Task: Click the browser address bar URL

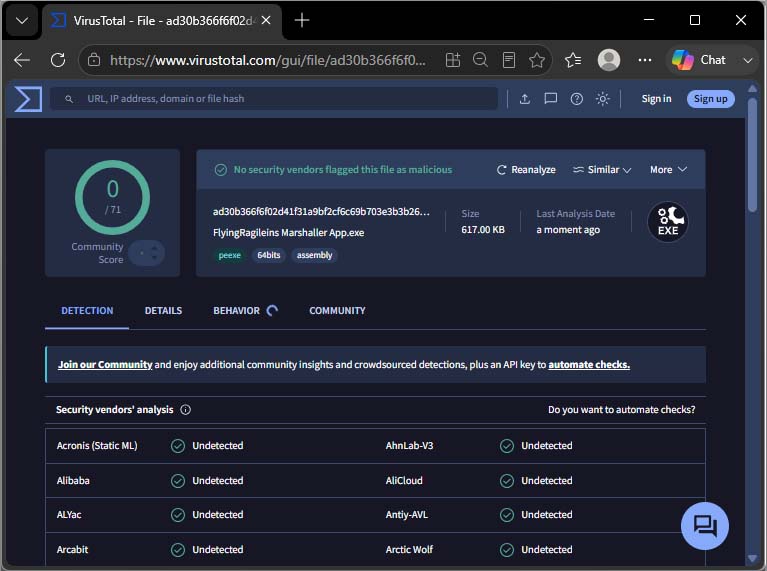Action: point(268,60)
